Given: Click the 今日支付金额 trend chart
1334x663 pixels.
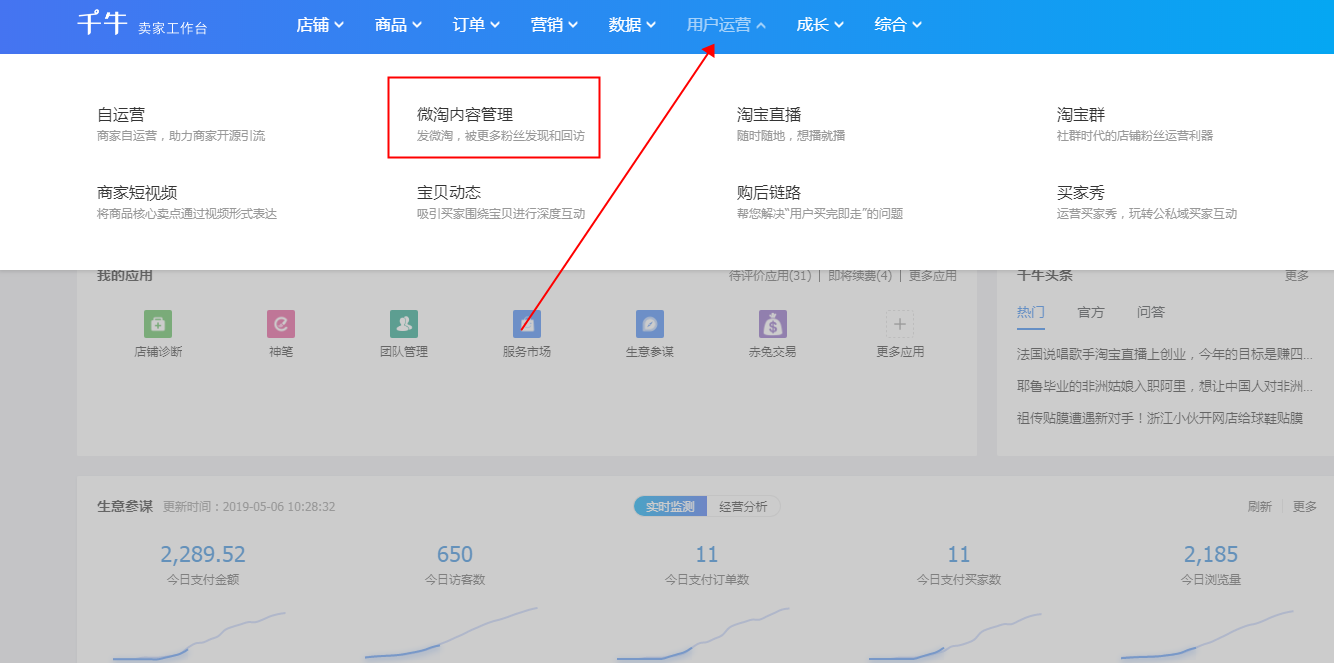Looking at the screenshot, I should pos(199,636).
